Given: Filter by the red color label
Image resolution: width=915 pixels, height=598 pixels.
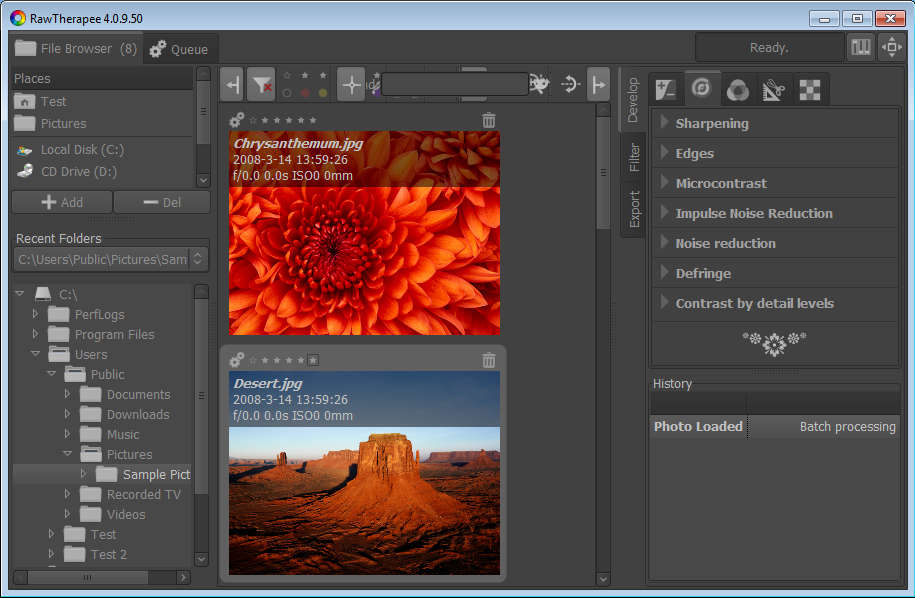Looking at the screenshot, I should 304,93.
